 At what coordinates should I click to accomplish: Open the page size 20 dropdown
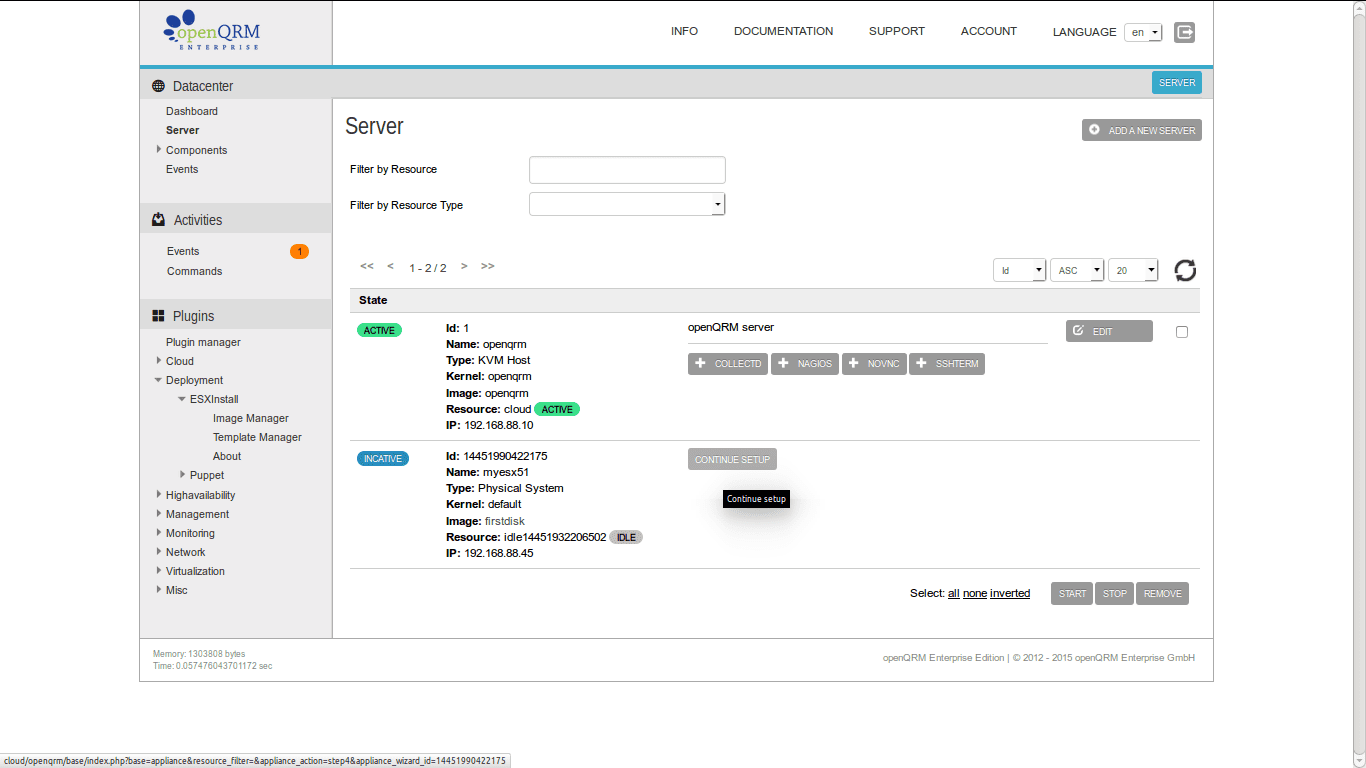pyautogui.click(x=1133, y=270)
